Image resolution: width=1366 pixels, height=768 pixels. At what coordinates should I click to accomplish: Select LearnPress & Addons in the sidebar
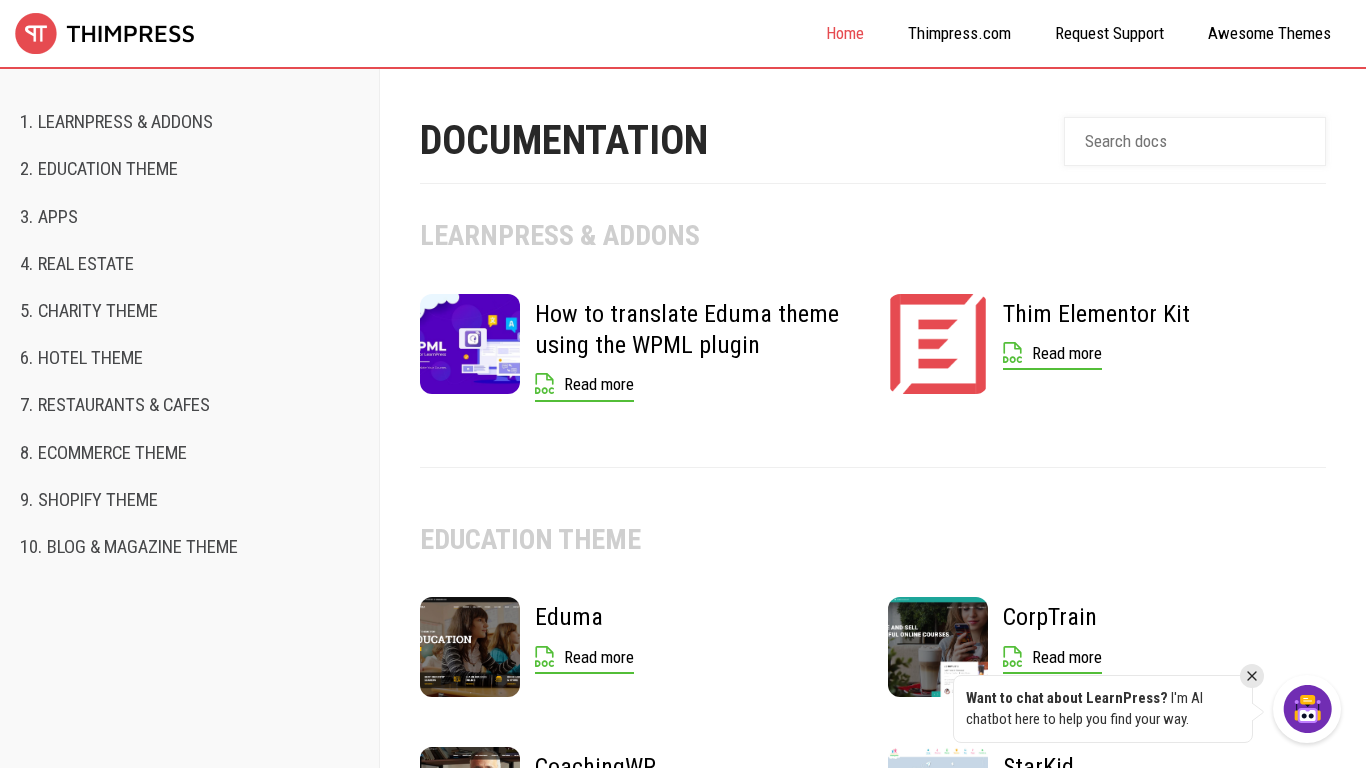pyautogui.click(x=116, y=122)
